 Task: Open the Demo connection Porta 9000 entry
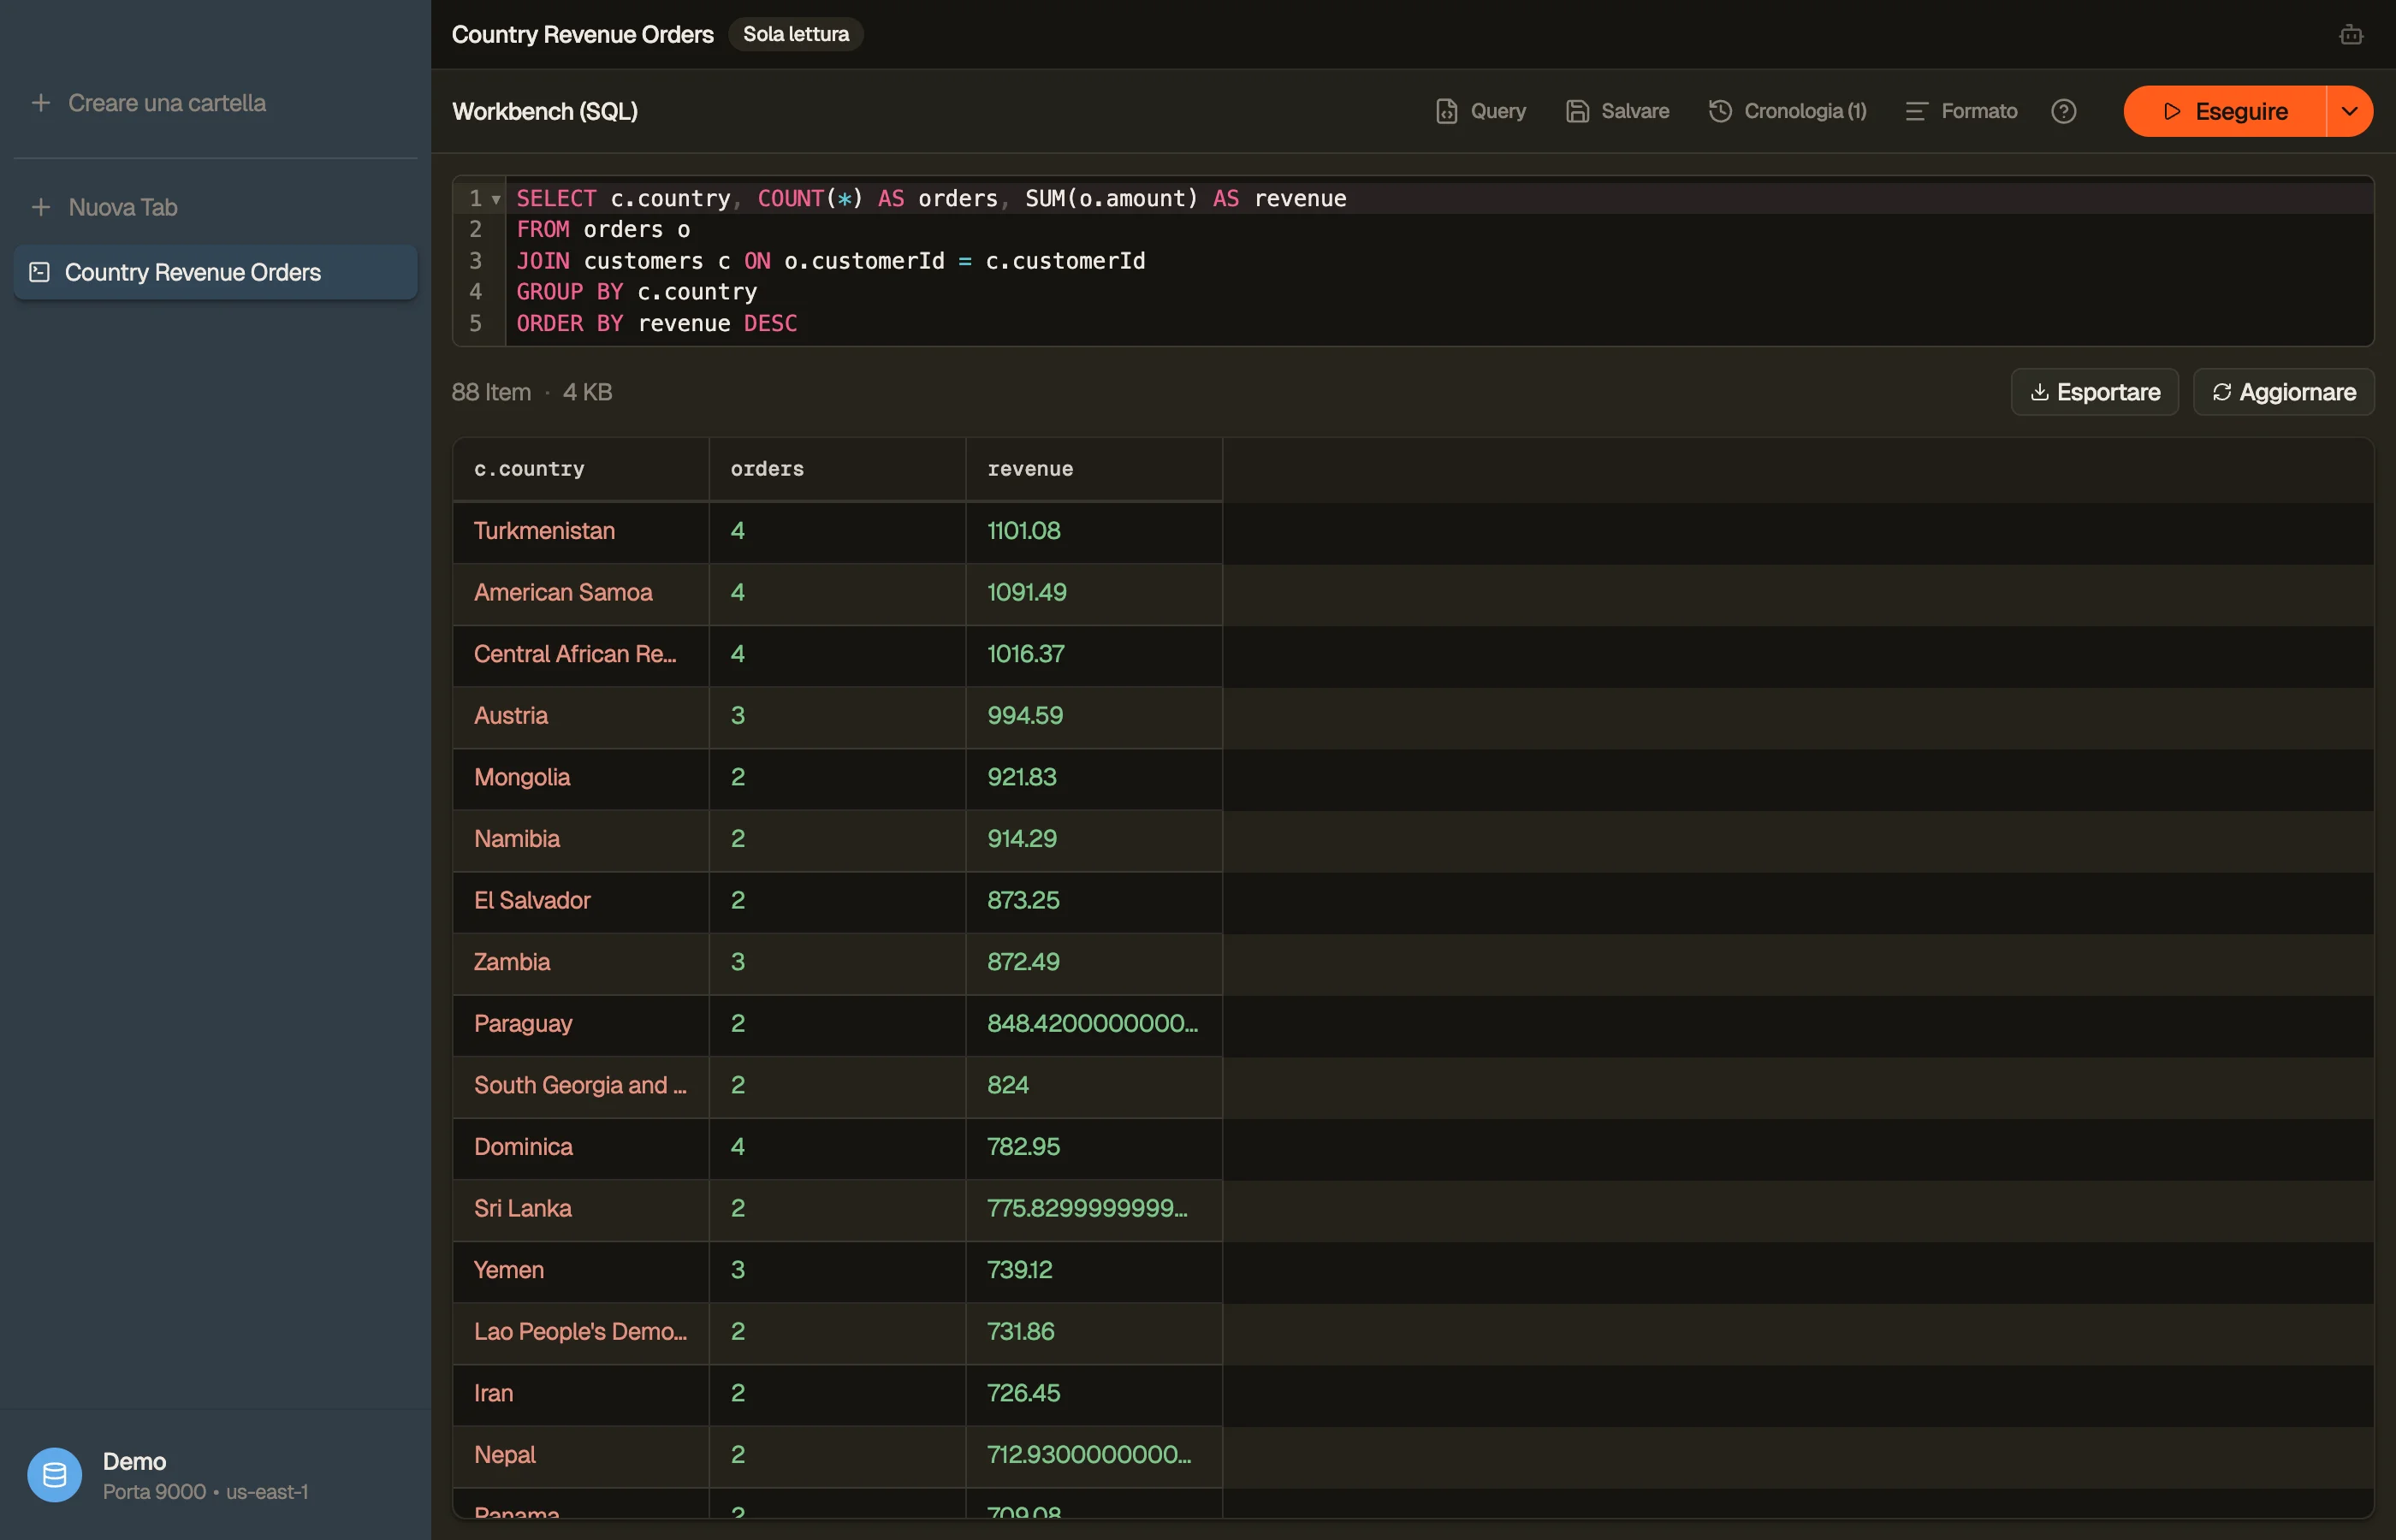[x=215, y=1475]
